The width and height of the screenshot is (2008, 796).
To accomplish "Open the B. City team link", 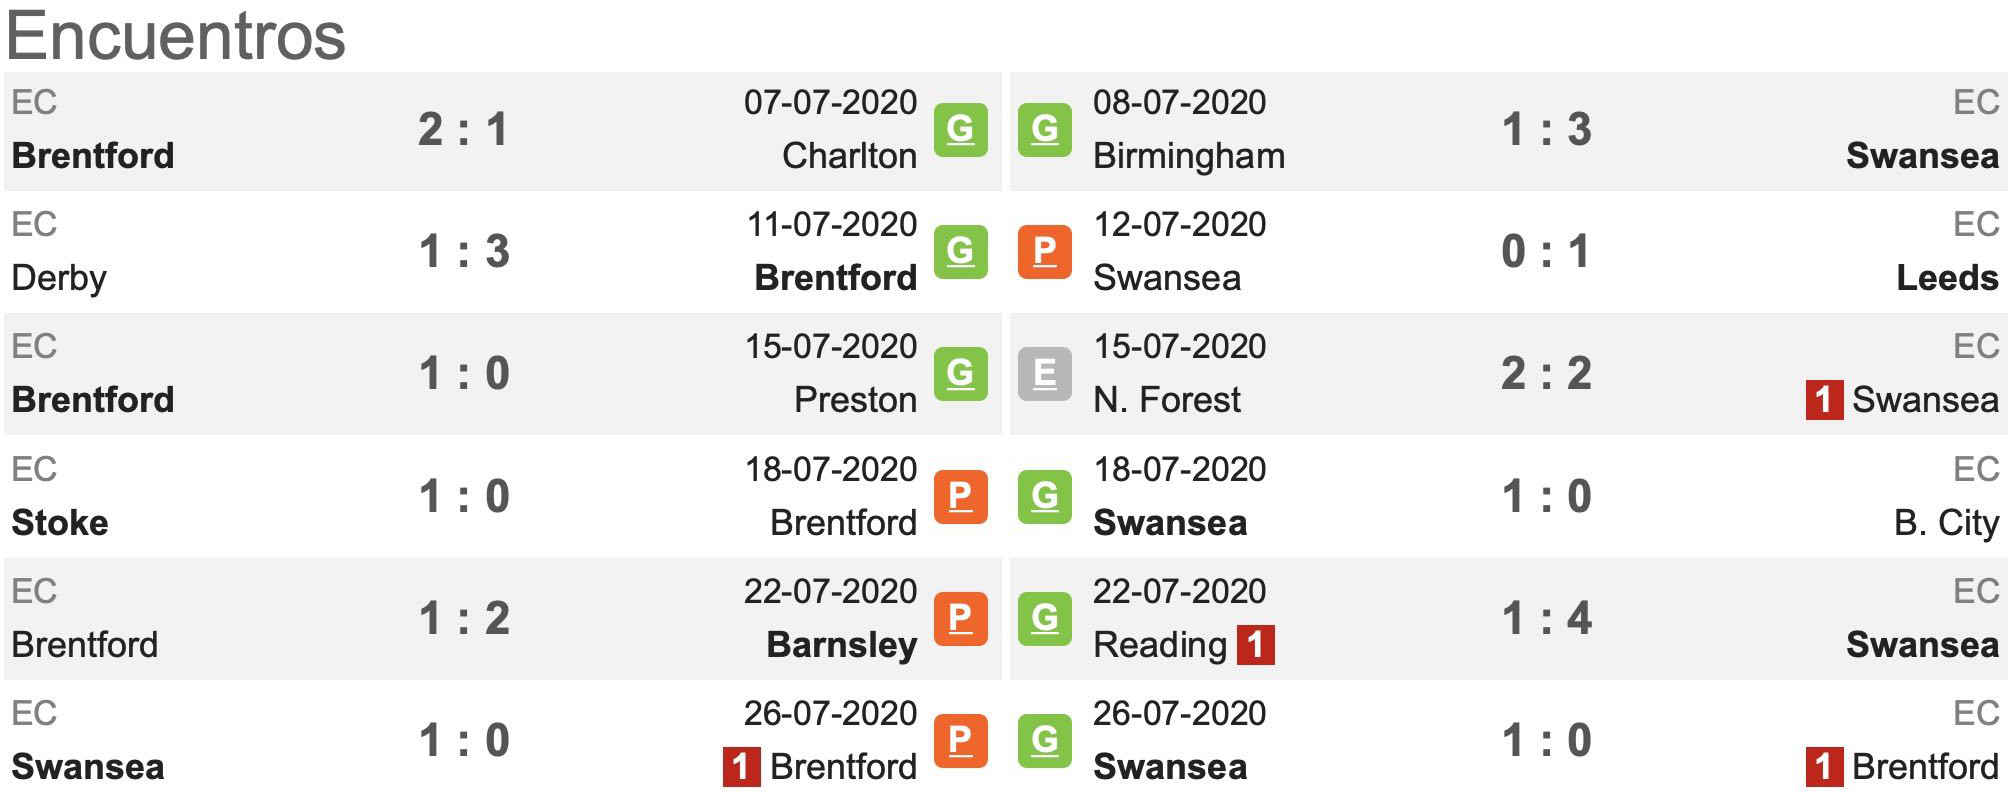I will [x=1946, y=522].
